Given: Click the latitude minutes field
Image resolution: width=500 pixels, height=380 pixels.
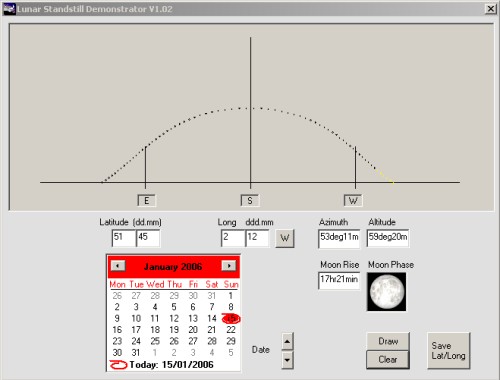Looking at the screenshot, I should [148, 238].
